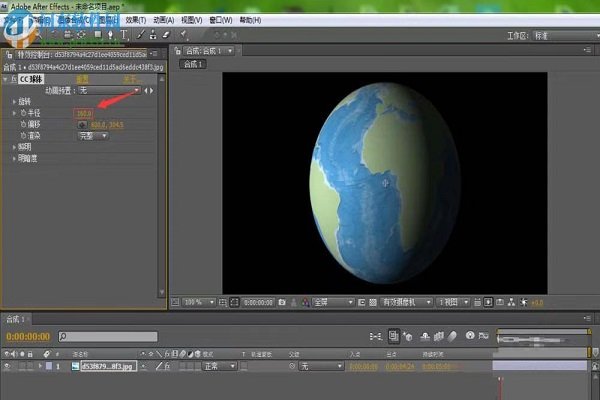The height and width of the screenshot is (400, 600).
Task: Select the Brush tool
Action: pyautogui.click(x=140, y=34)
